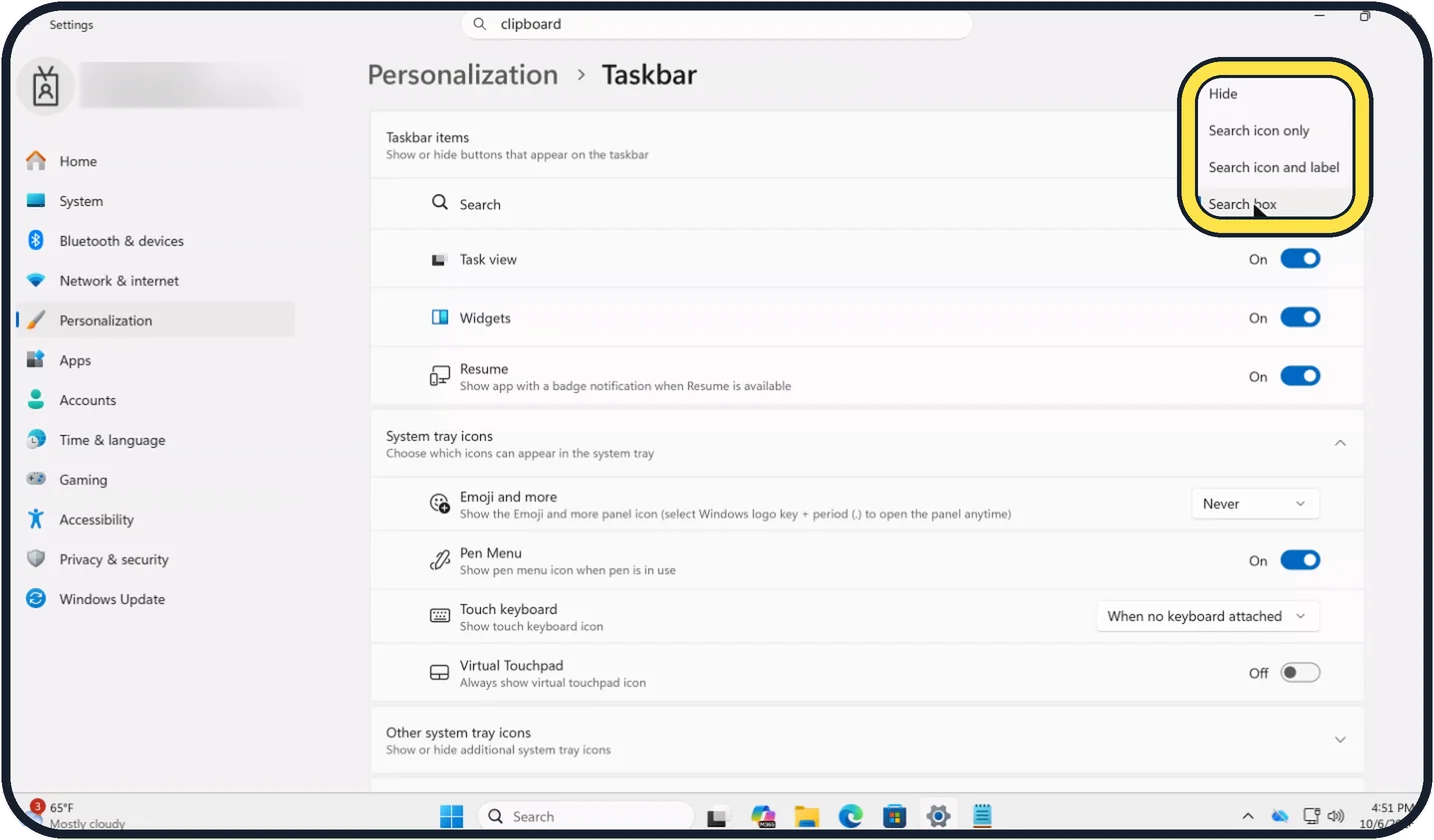The height and width of the screenshot is (840, 1434).
Task: Open Notepad from the taskbar
Action: (x=981, y=816)
